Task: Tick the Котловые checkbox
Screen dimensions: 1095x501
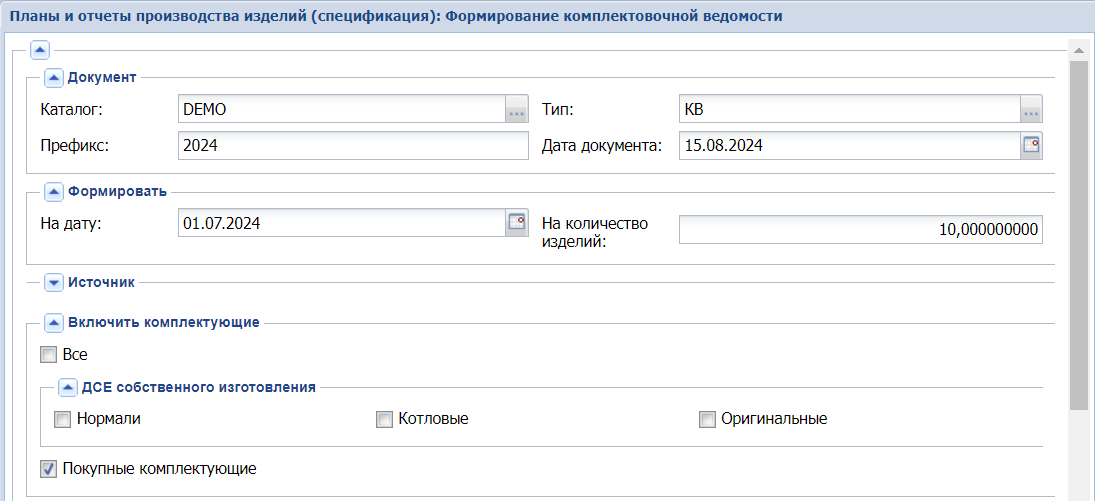Action: pyautogui.click(x=384, y=419)
